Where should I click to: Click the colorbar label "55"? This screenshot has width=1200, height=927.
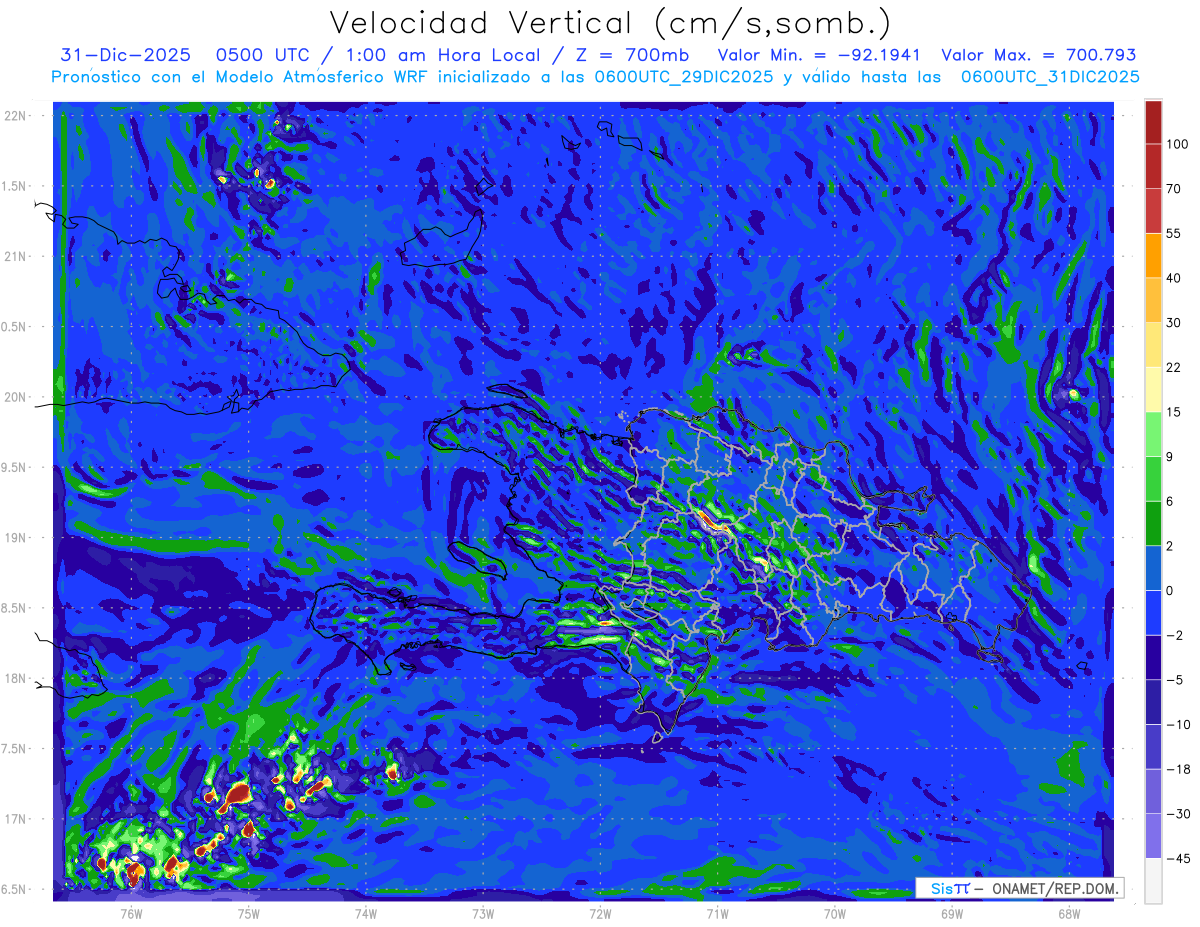(1174, 233)
